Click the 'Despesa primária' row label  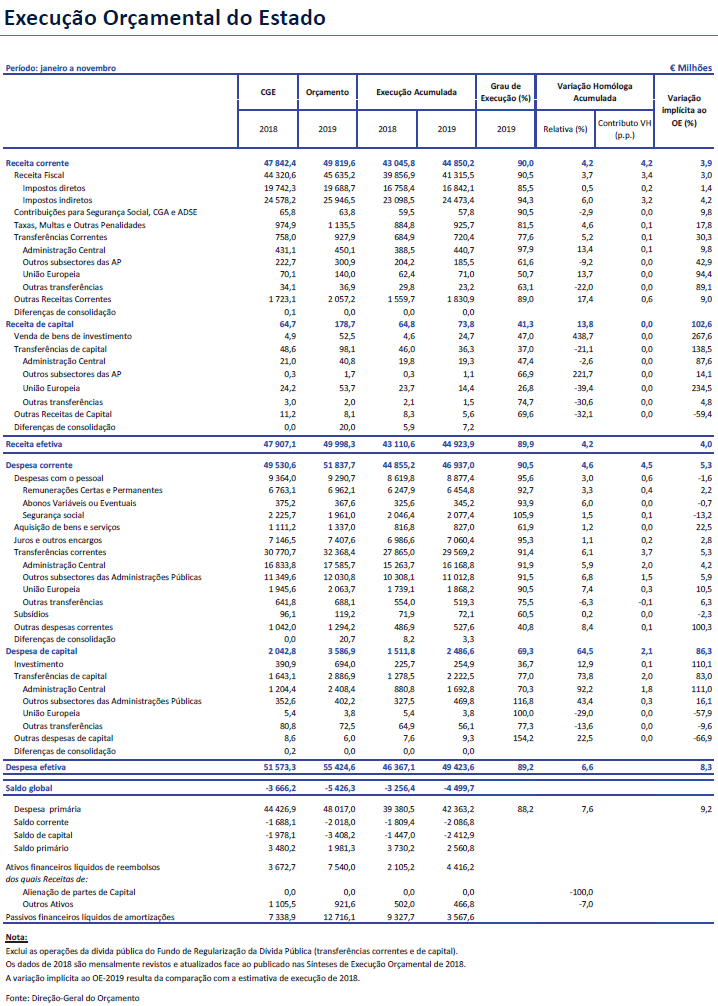point(47,809)
